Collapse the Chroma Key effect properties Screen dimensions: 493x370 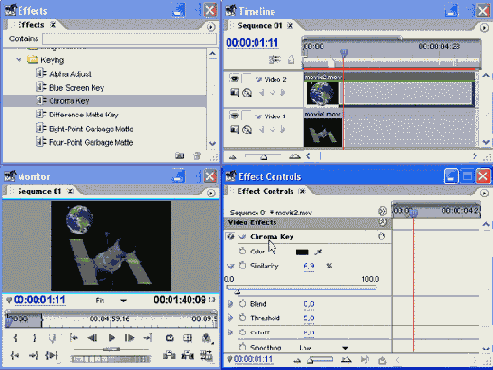[242, 237]
